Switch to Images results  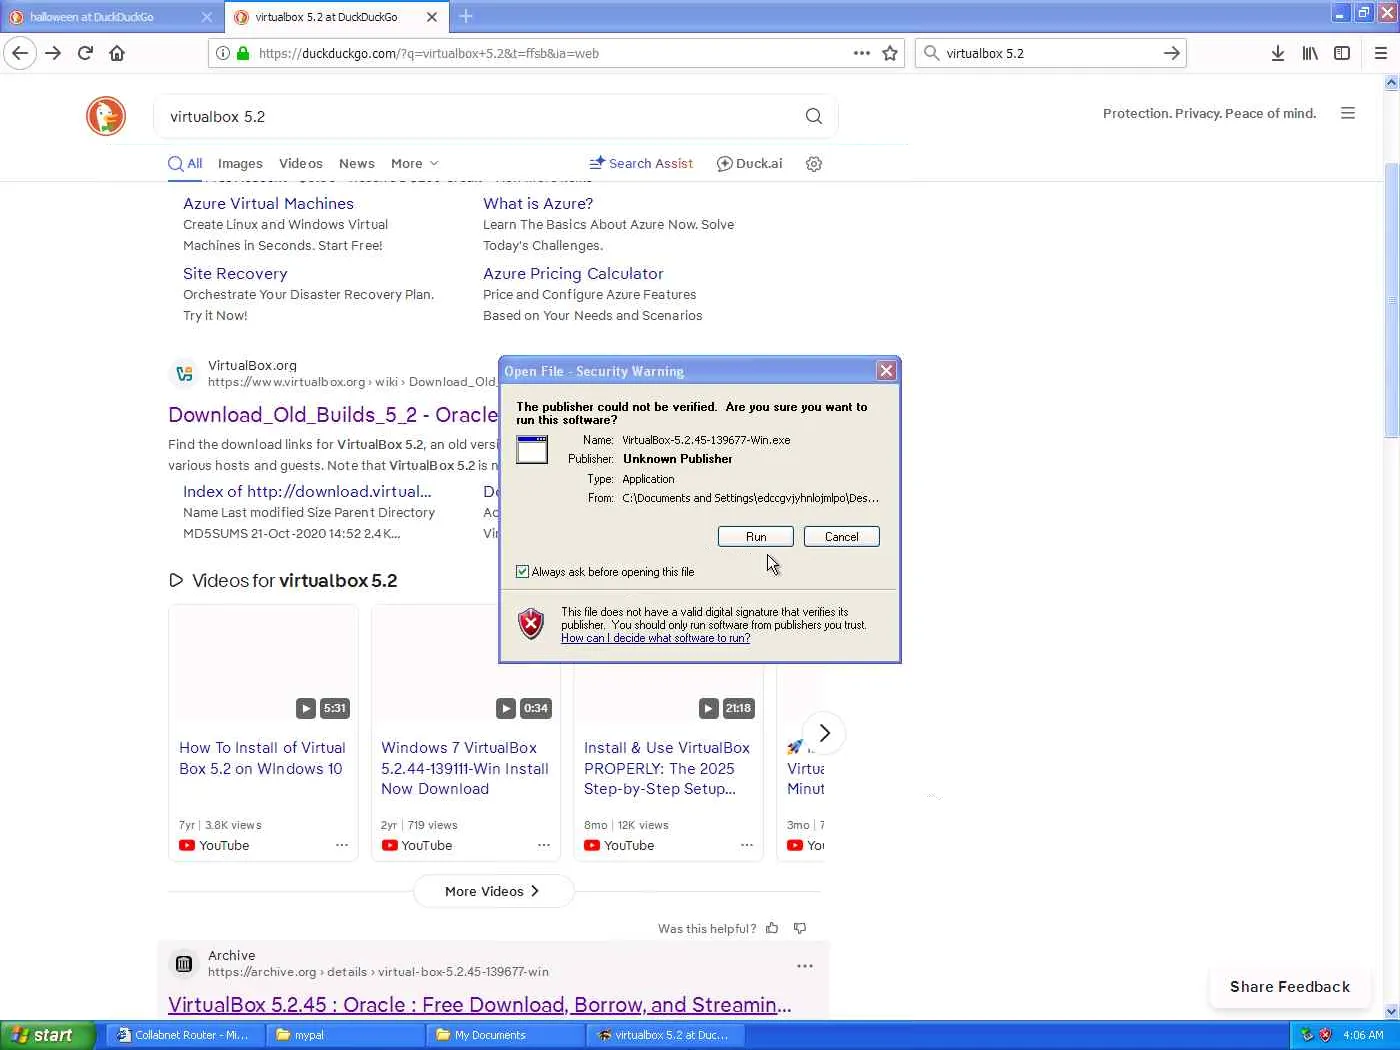click(240, 164)
